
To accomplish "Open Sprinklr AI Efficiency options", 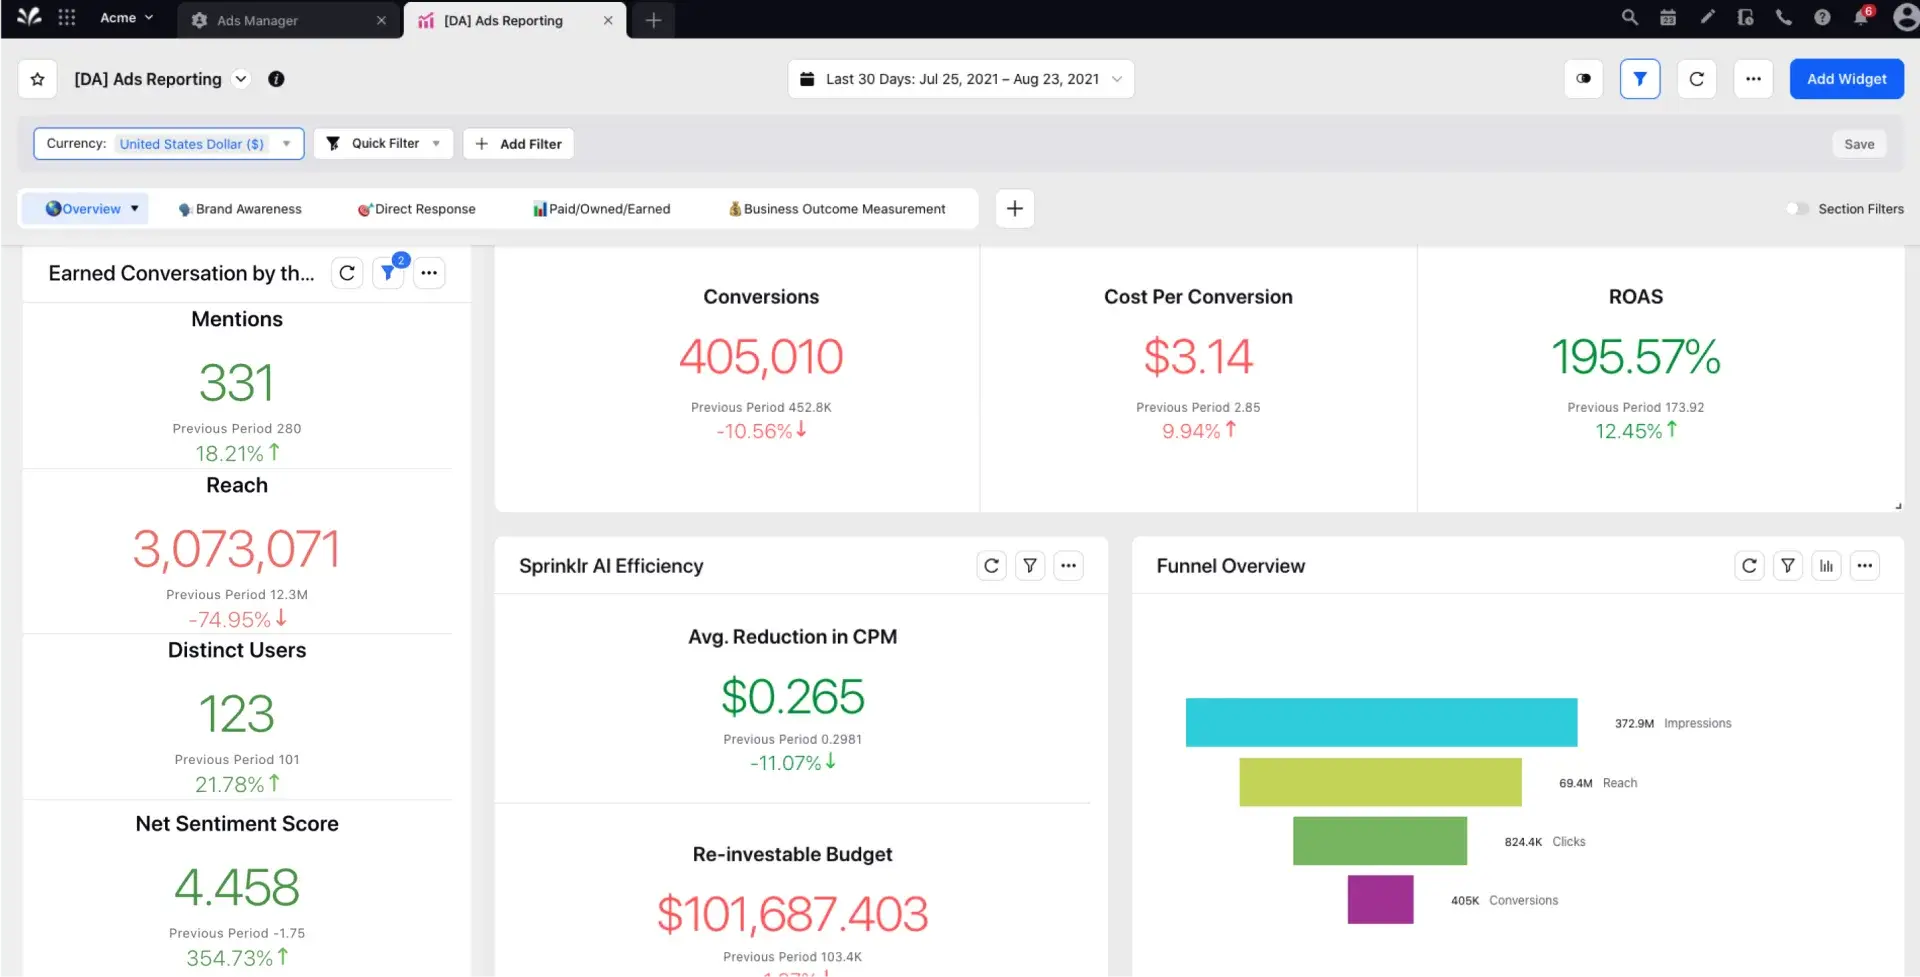I will 1069,566.
